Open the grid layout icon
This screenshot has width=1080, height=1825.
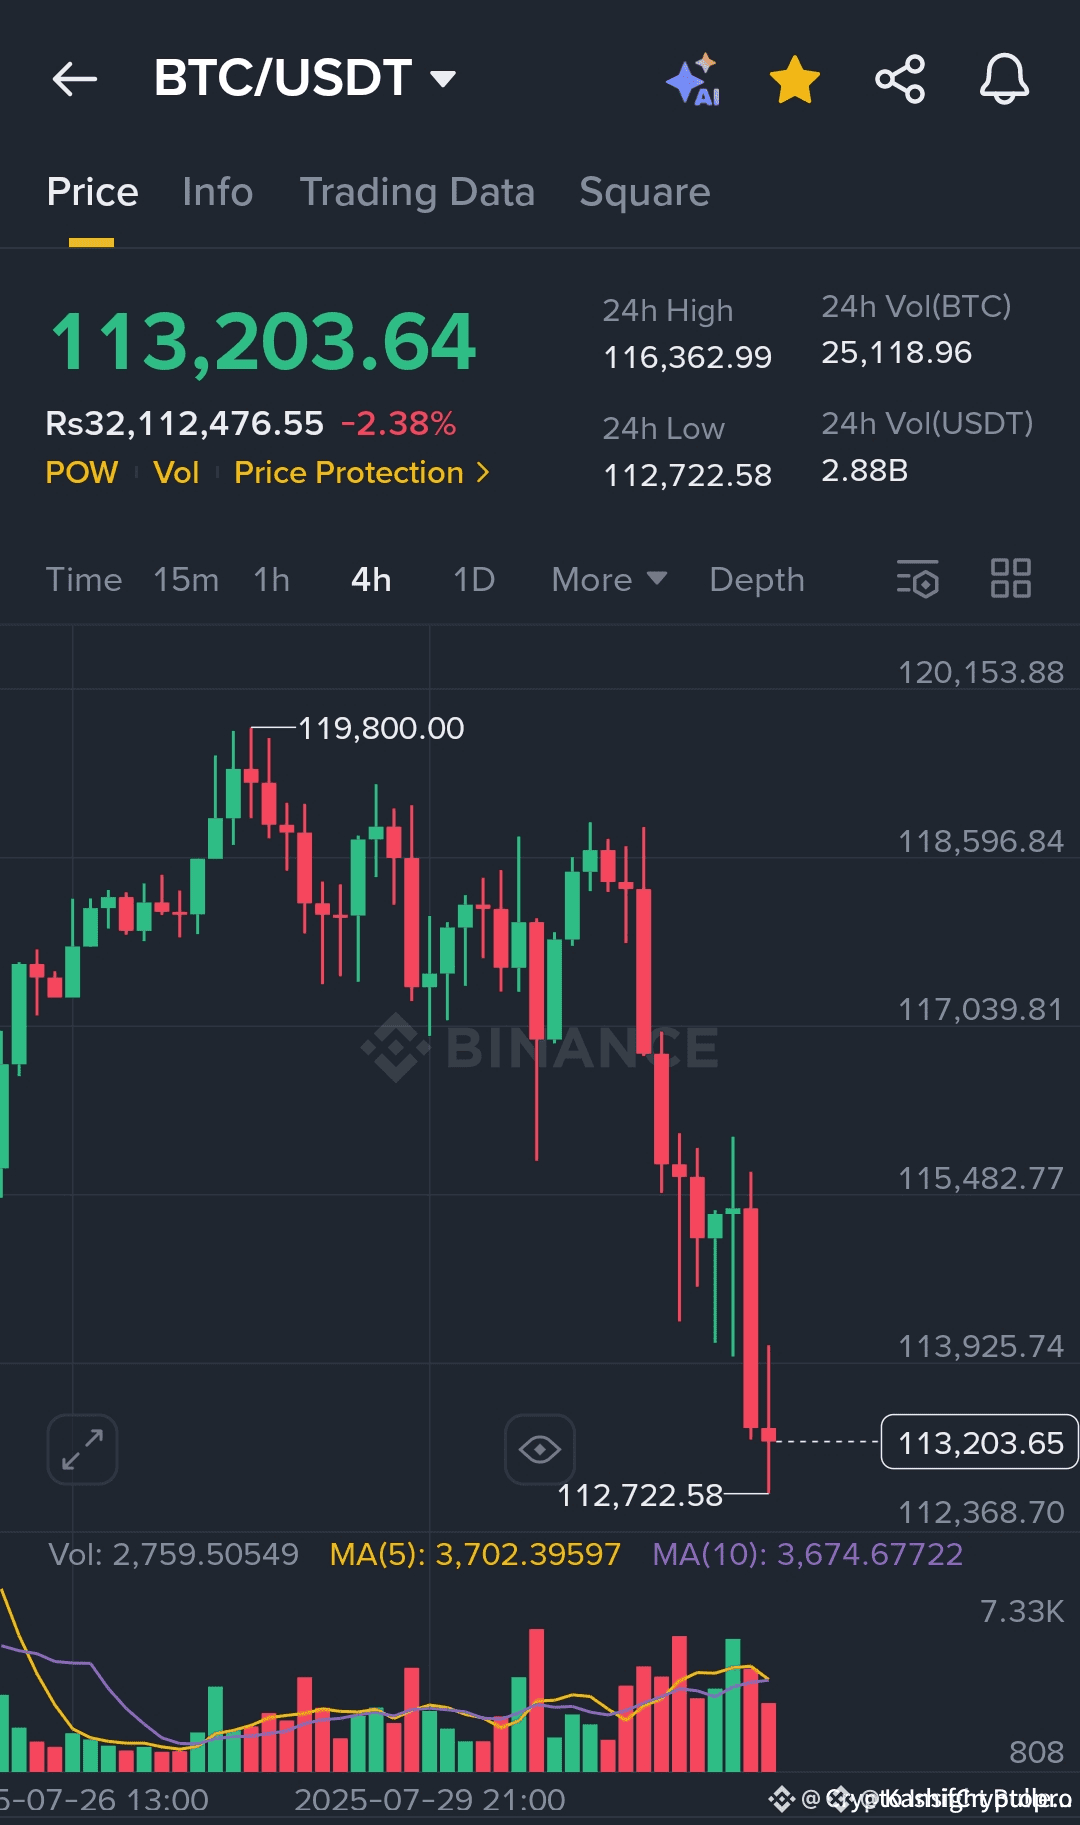click(x=1010, y=579)
